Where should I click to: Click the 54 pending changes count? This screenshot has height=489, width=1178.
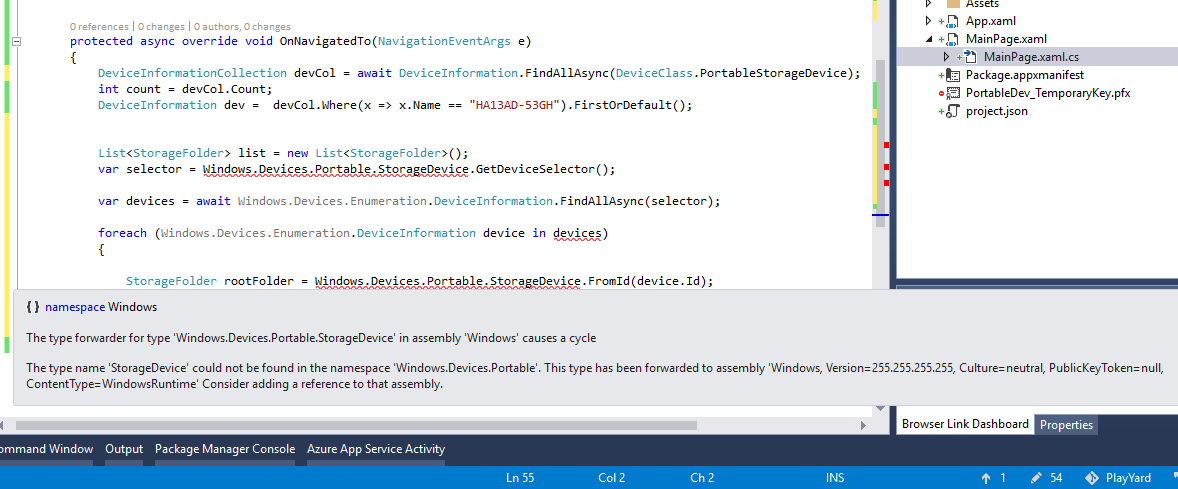coord(1056,478)
